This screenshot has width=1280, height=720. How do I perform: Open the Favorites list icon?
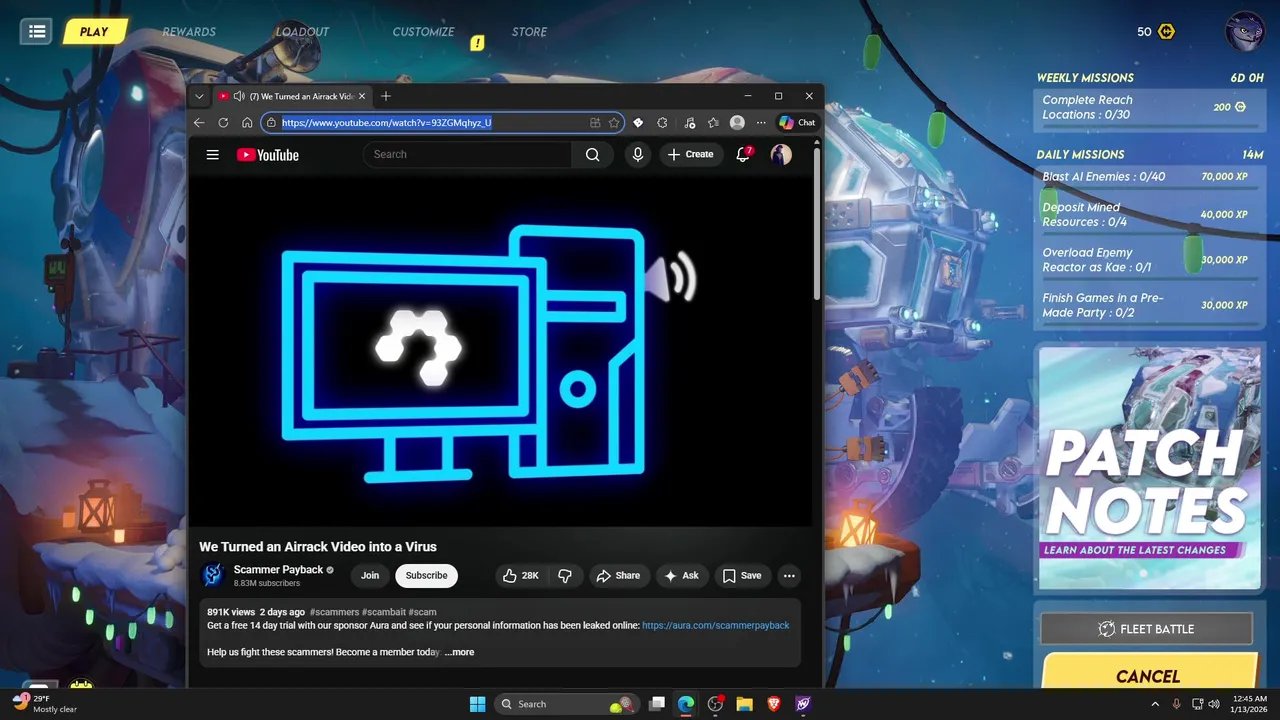click(x=713, y=123)
